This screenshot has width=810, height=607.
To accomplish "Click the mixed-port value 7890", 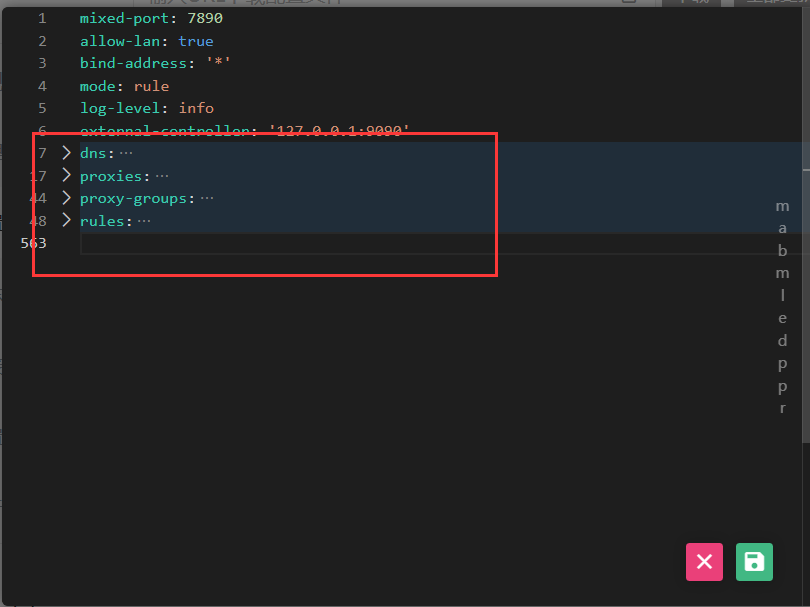I will [x=207, y=19].
